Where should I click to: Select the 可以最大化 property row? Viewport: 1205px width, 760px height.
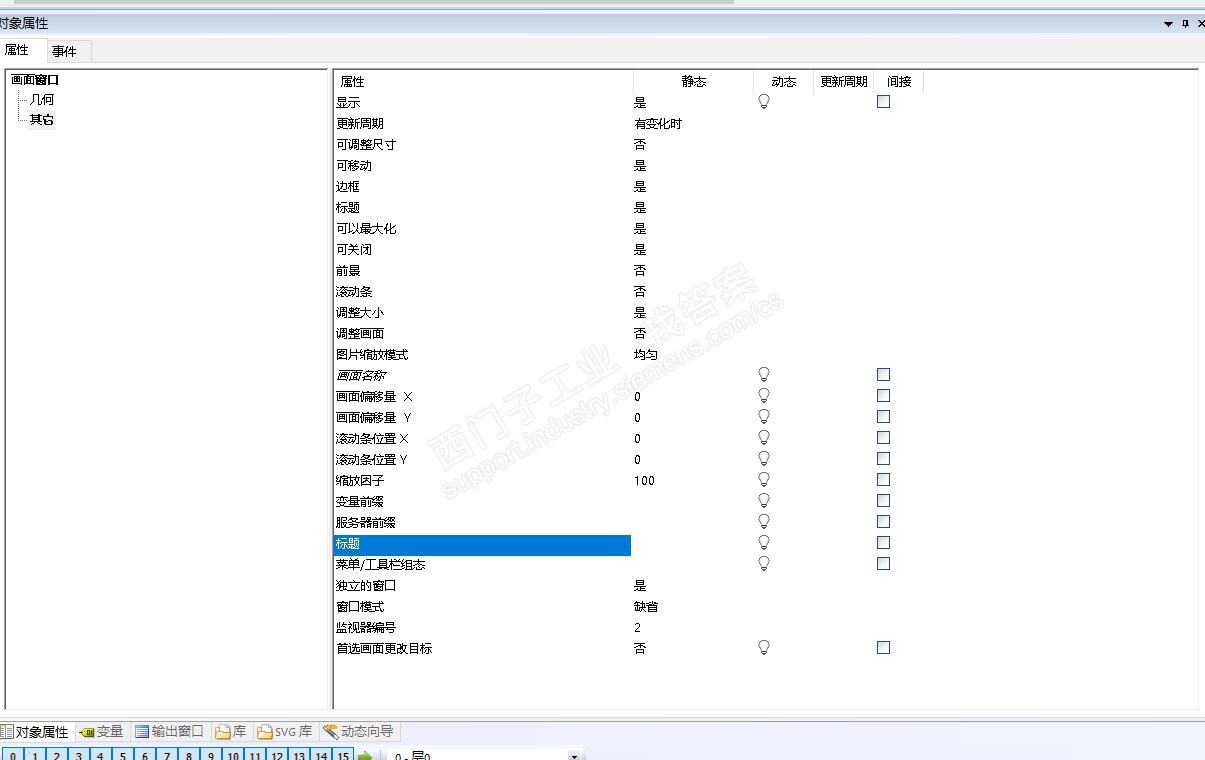482,229
